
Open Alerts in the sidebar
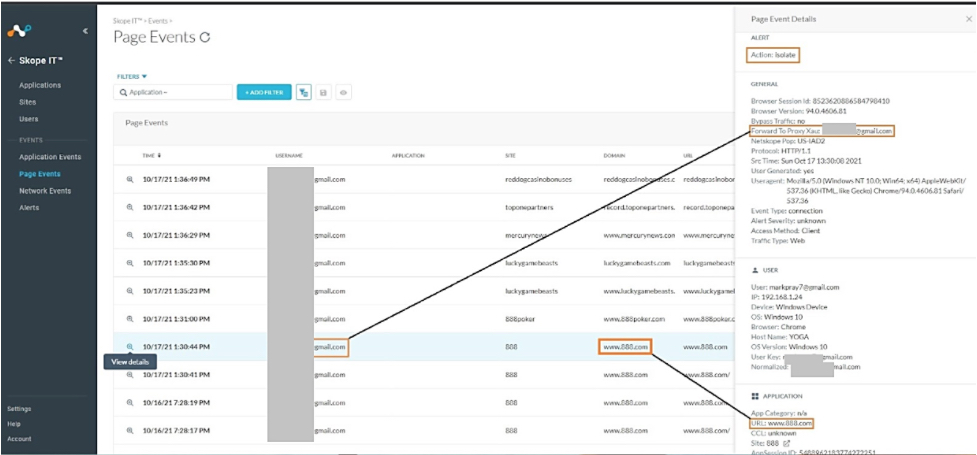[29, 208]
